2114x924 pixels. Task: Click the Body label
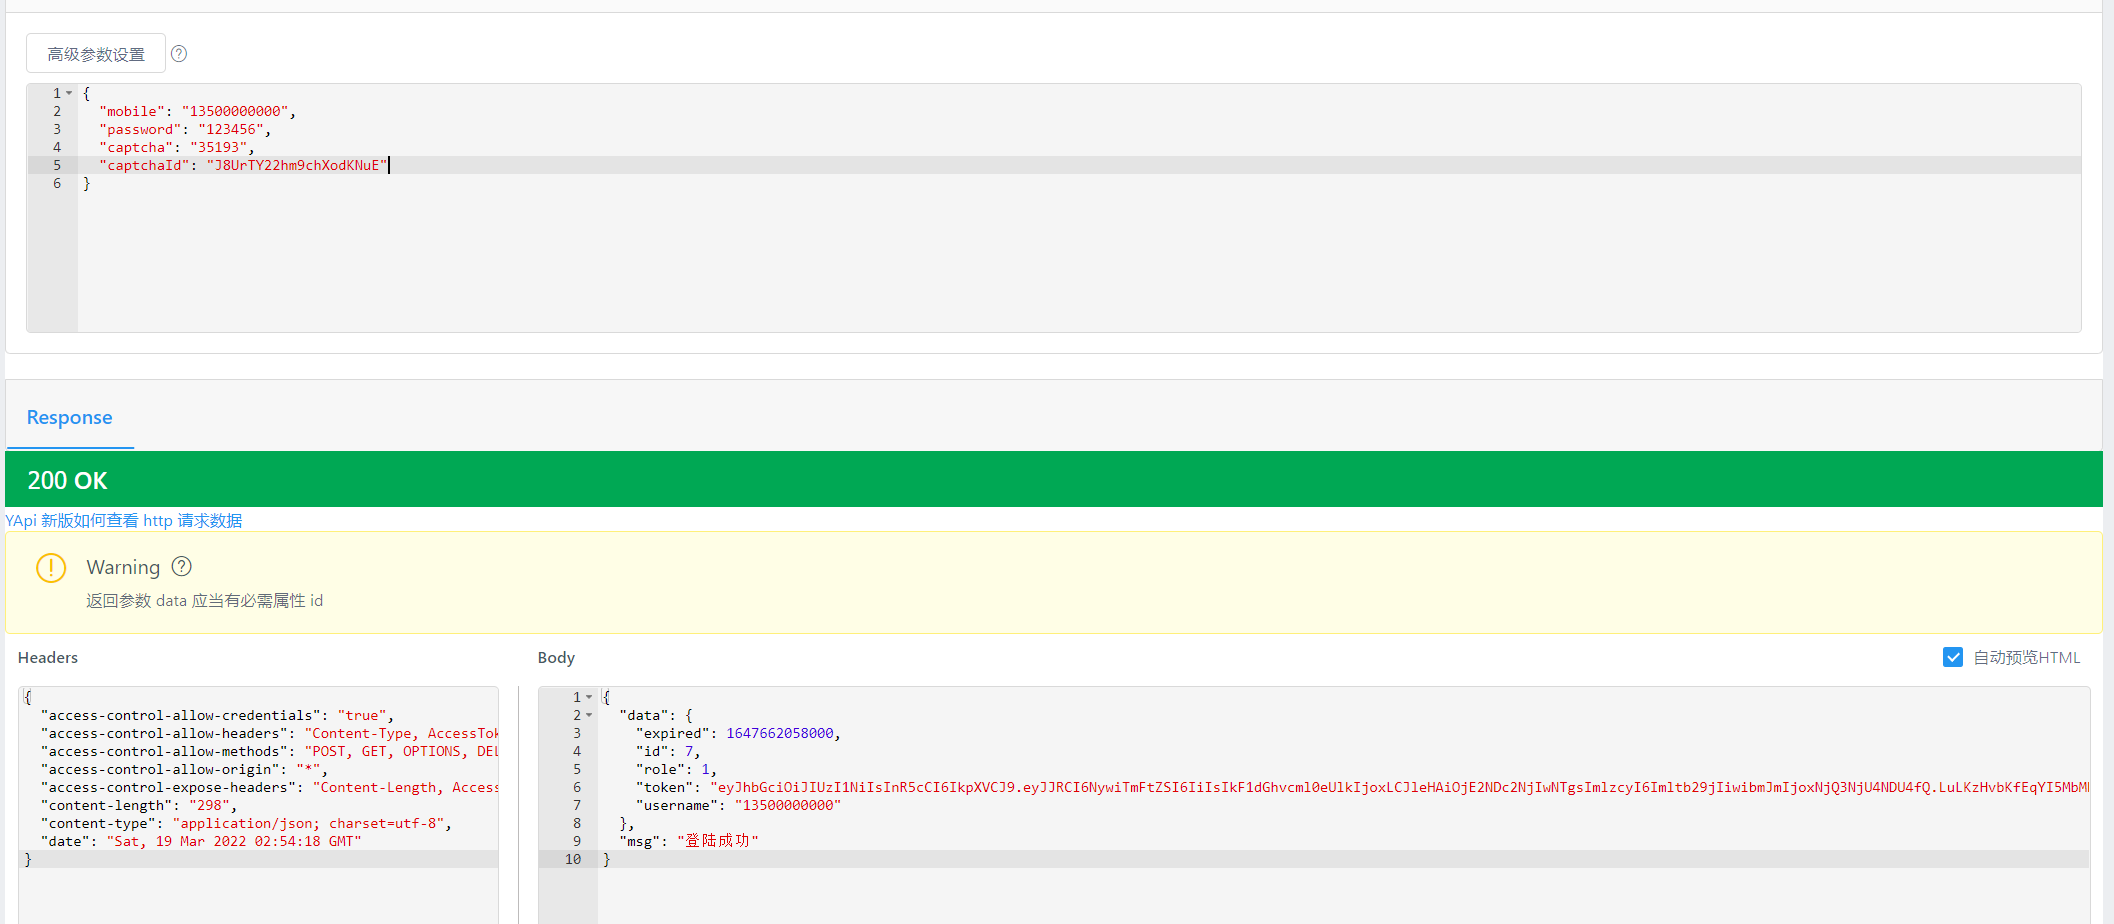556,657
